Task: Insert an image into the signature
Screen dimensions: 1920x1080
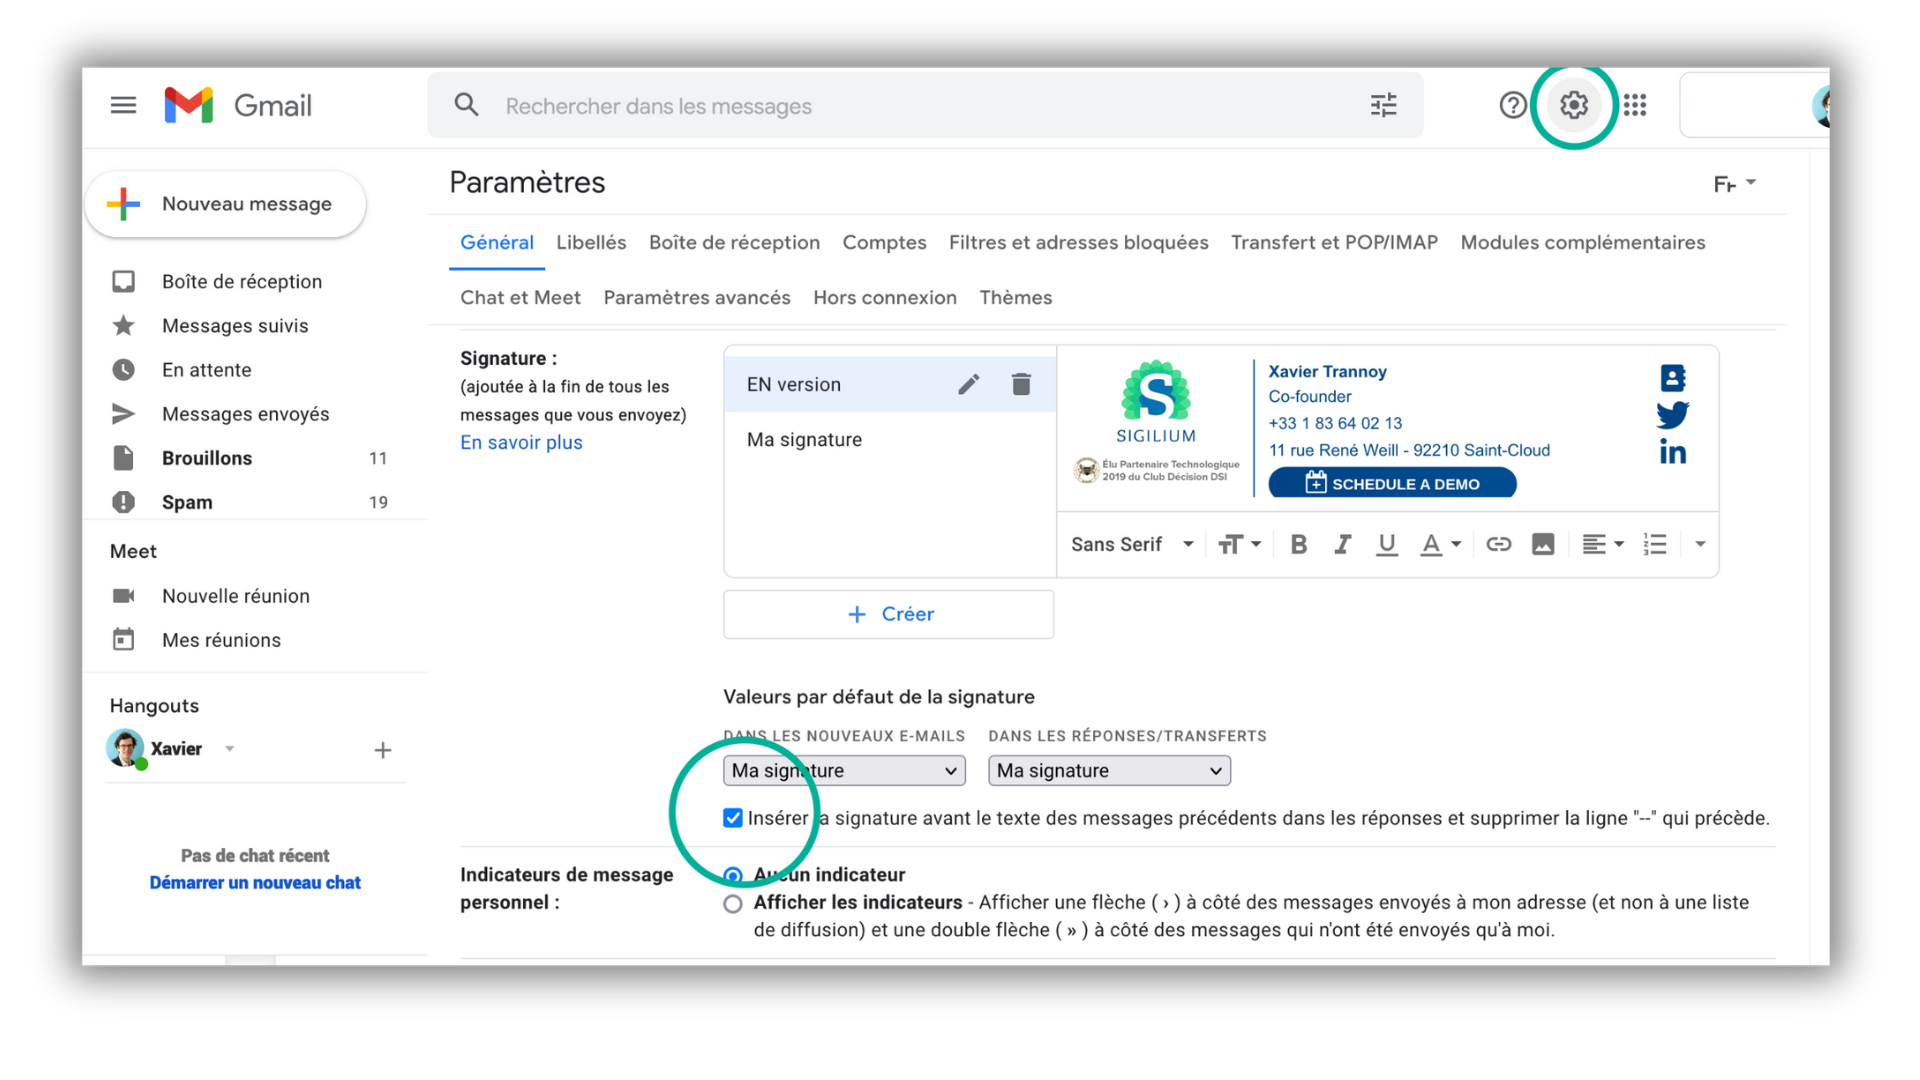Action: click(1542, 544)
